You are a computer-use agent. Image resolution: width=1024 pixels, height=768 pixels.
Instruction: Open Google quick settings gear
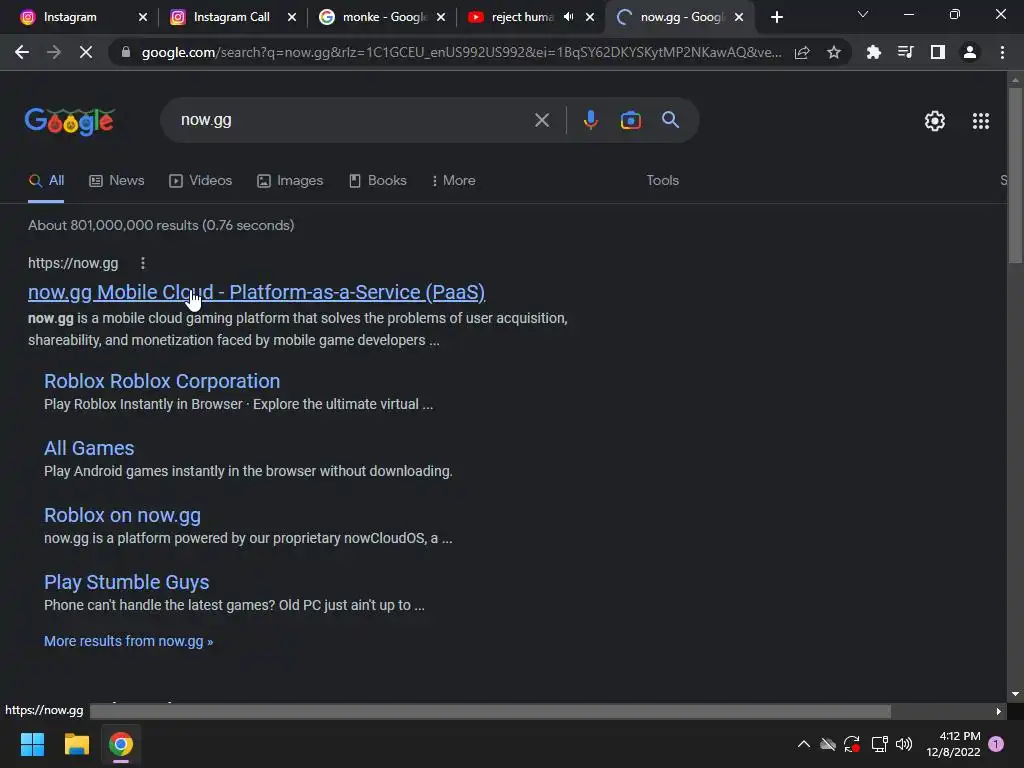point(935,121)
